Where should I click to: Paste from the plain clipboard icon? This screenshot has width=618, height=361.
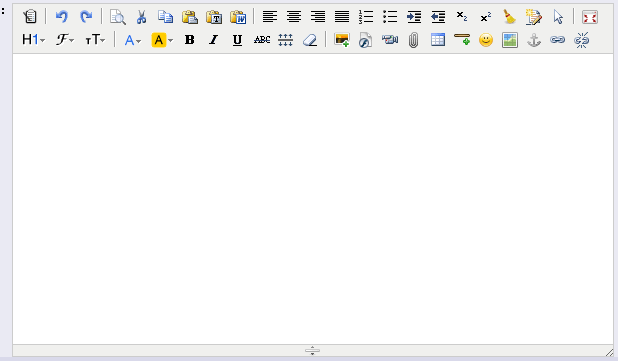pos(190,17)
